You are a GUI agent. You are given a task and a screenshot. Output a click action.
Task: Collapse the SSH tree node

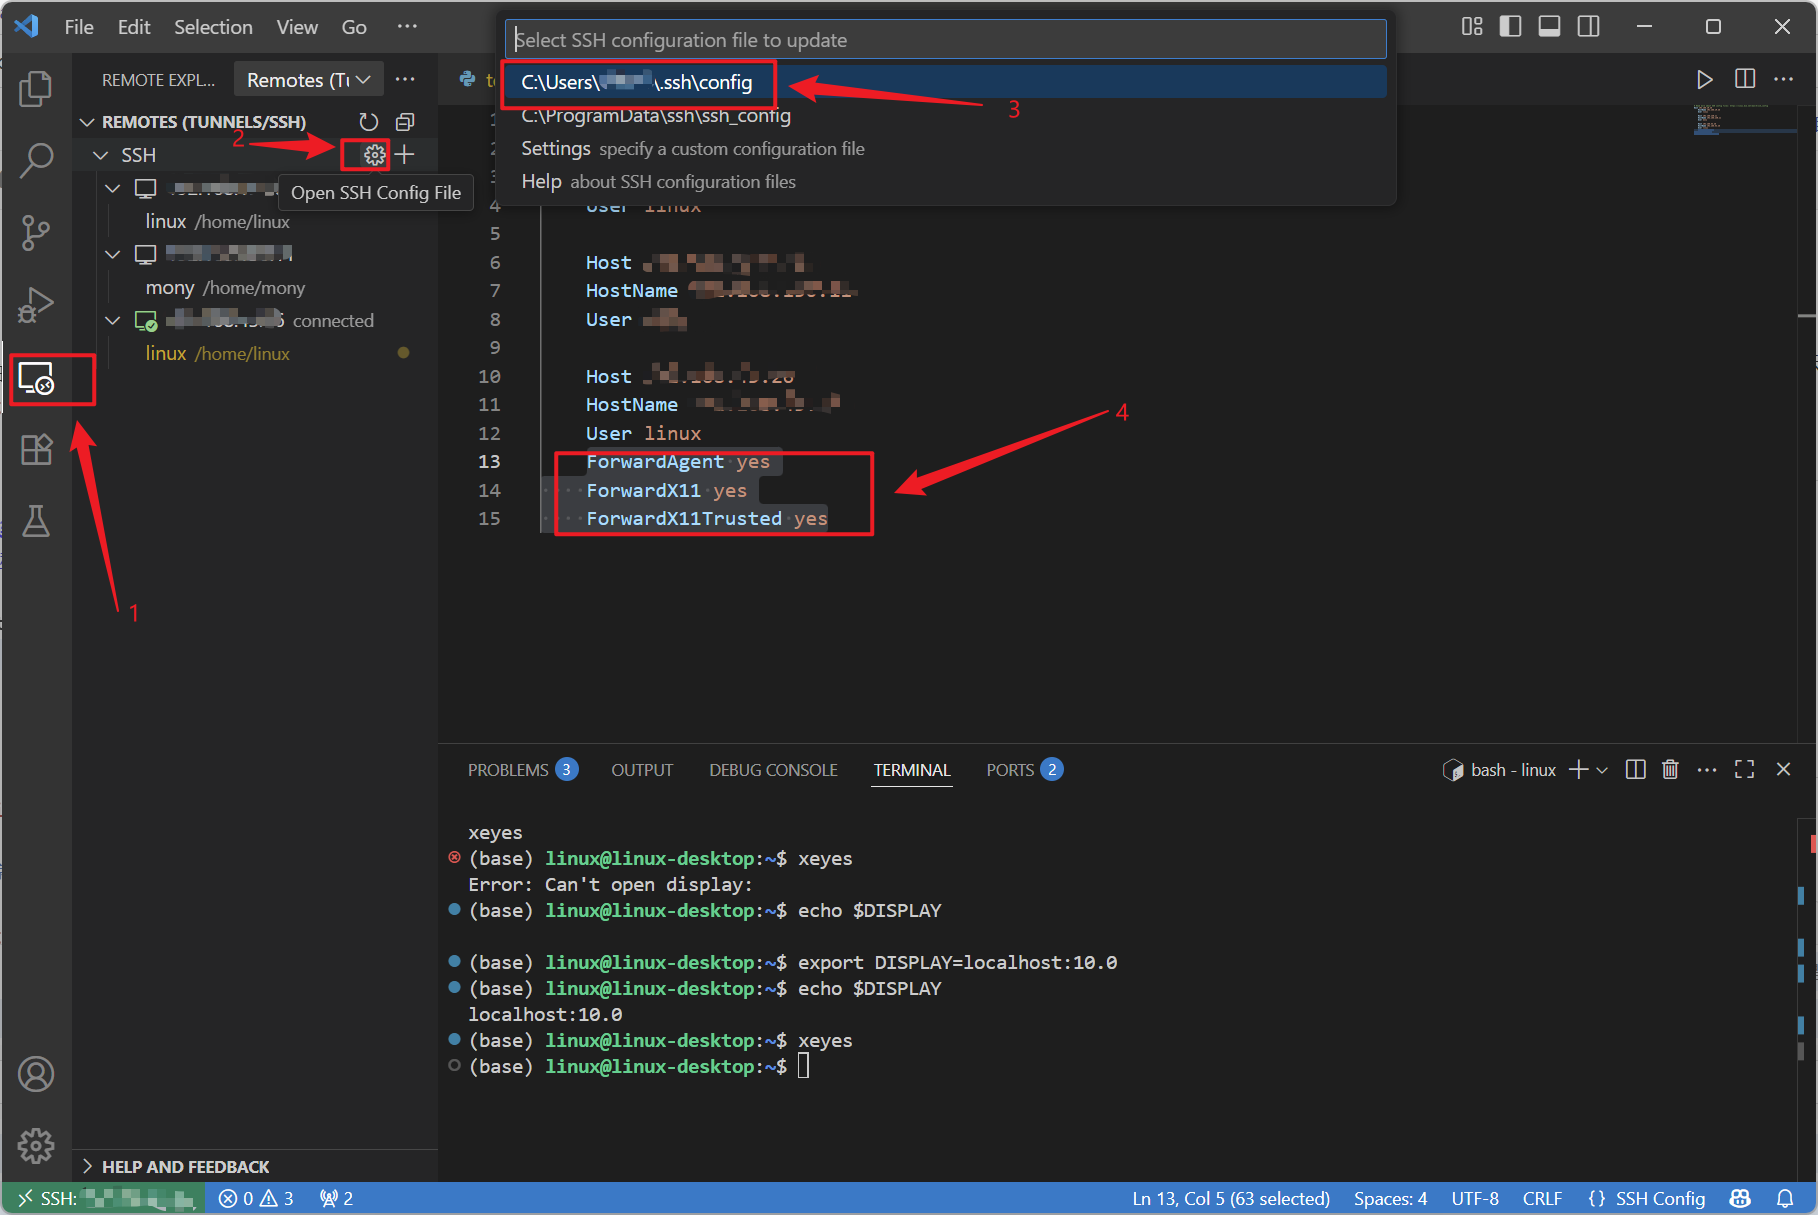click(100, 155)
